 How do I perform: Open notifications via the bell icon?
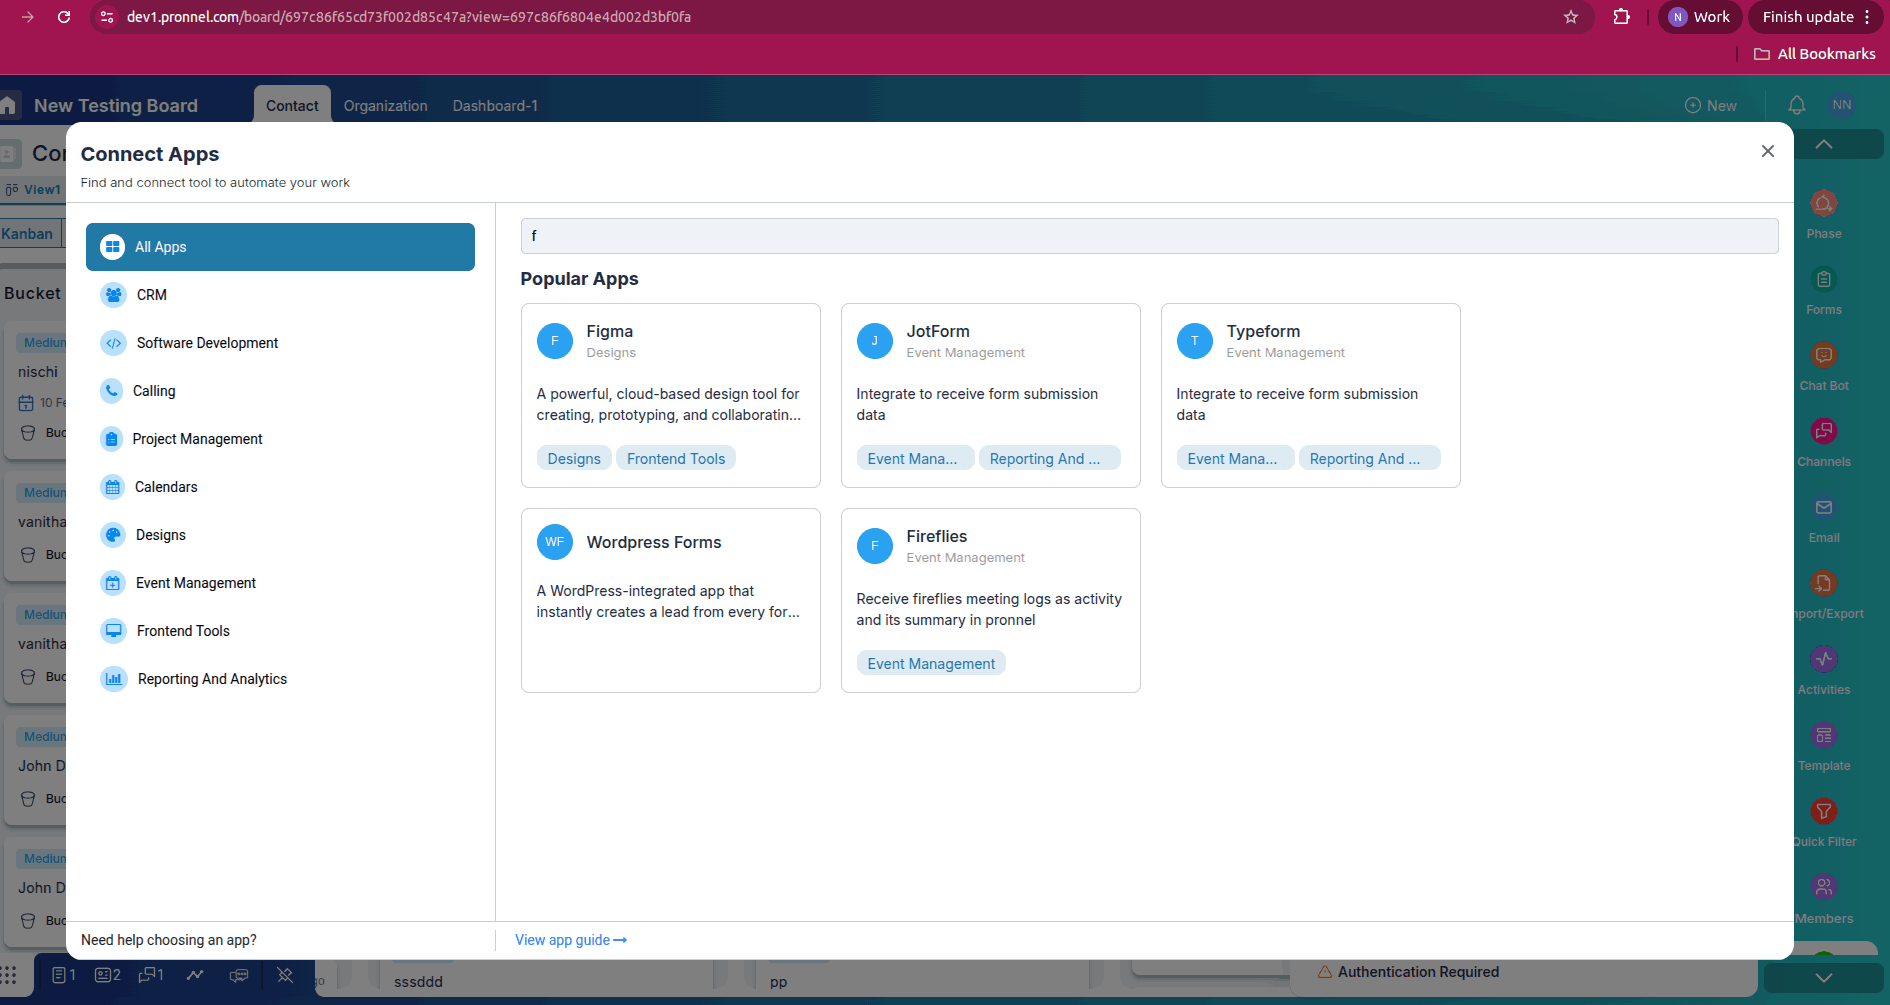tap(1796, 104)
